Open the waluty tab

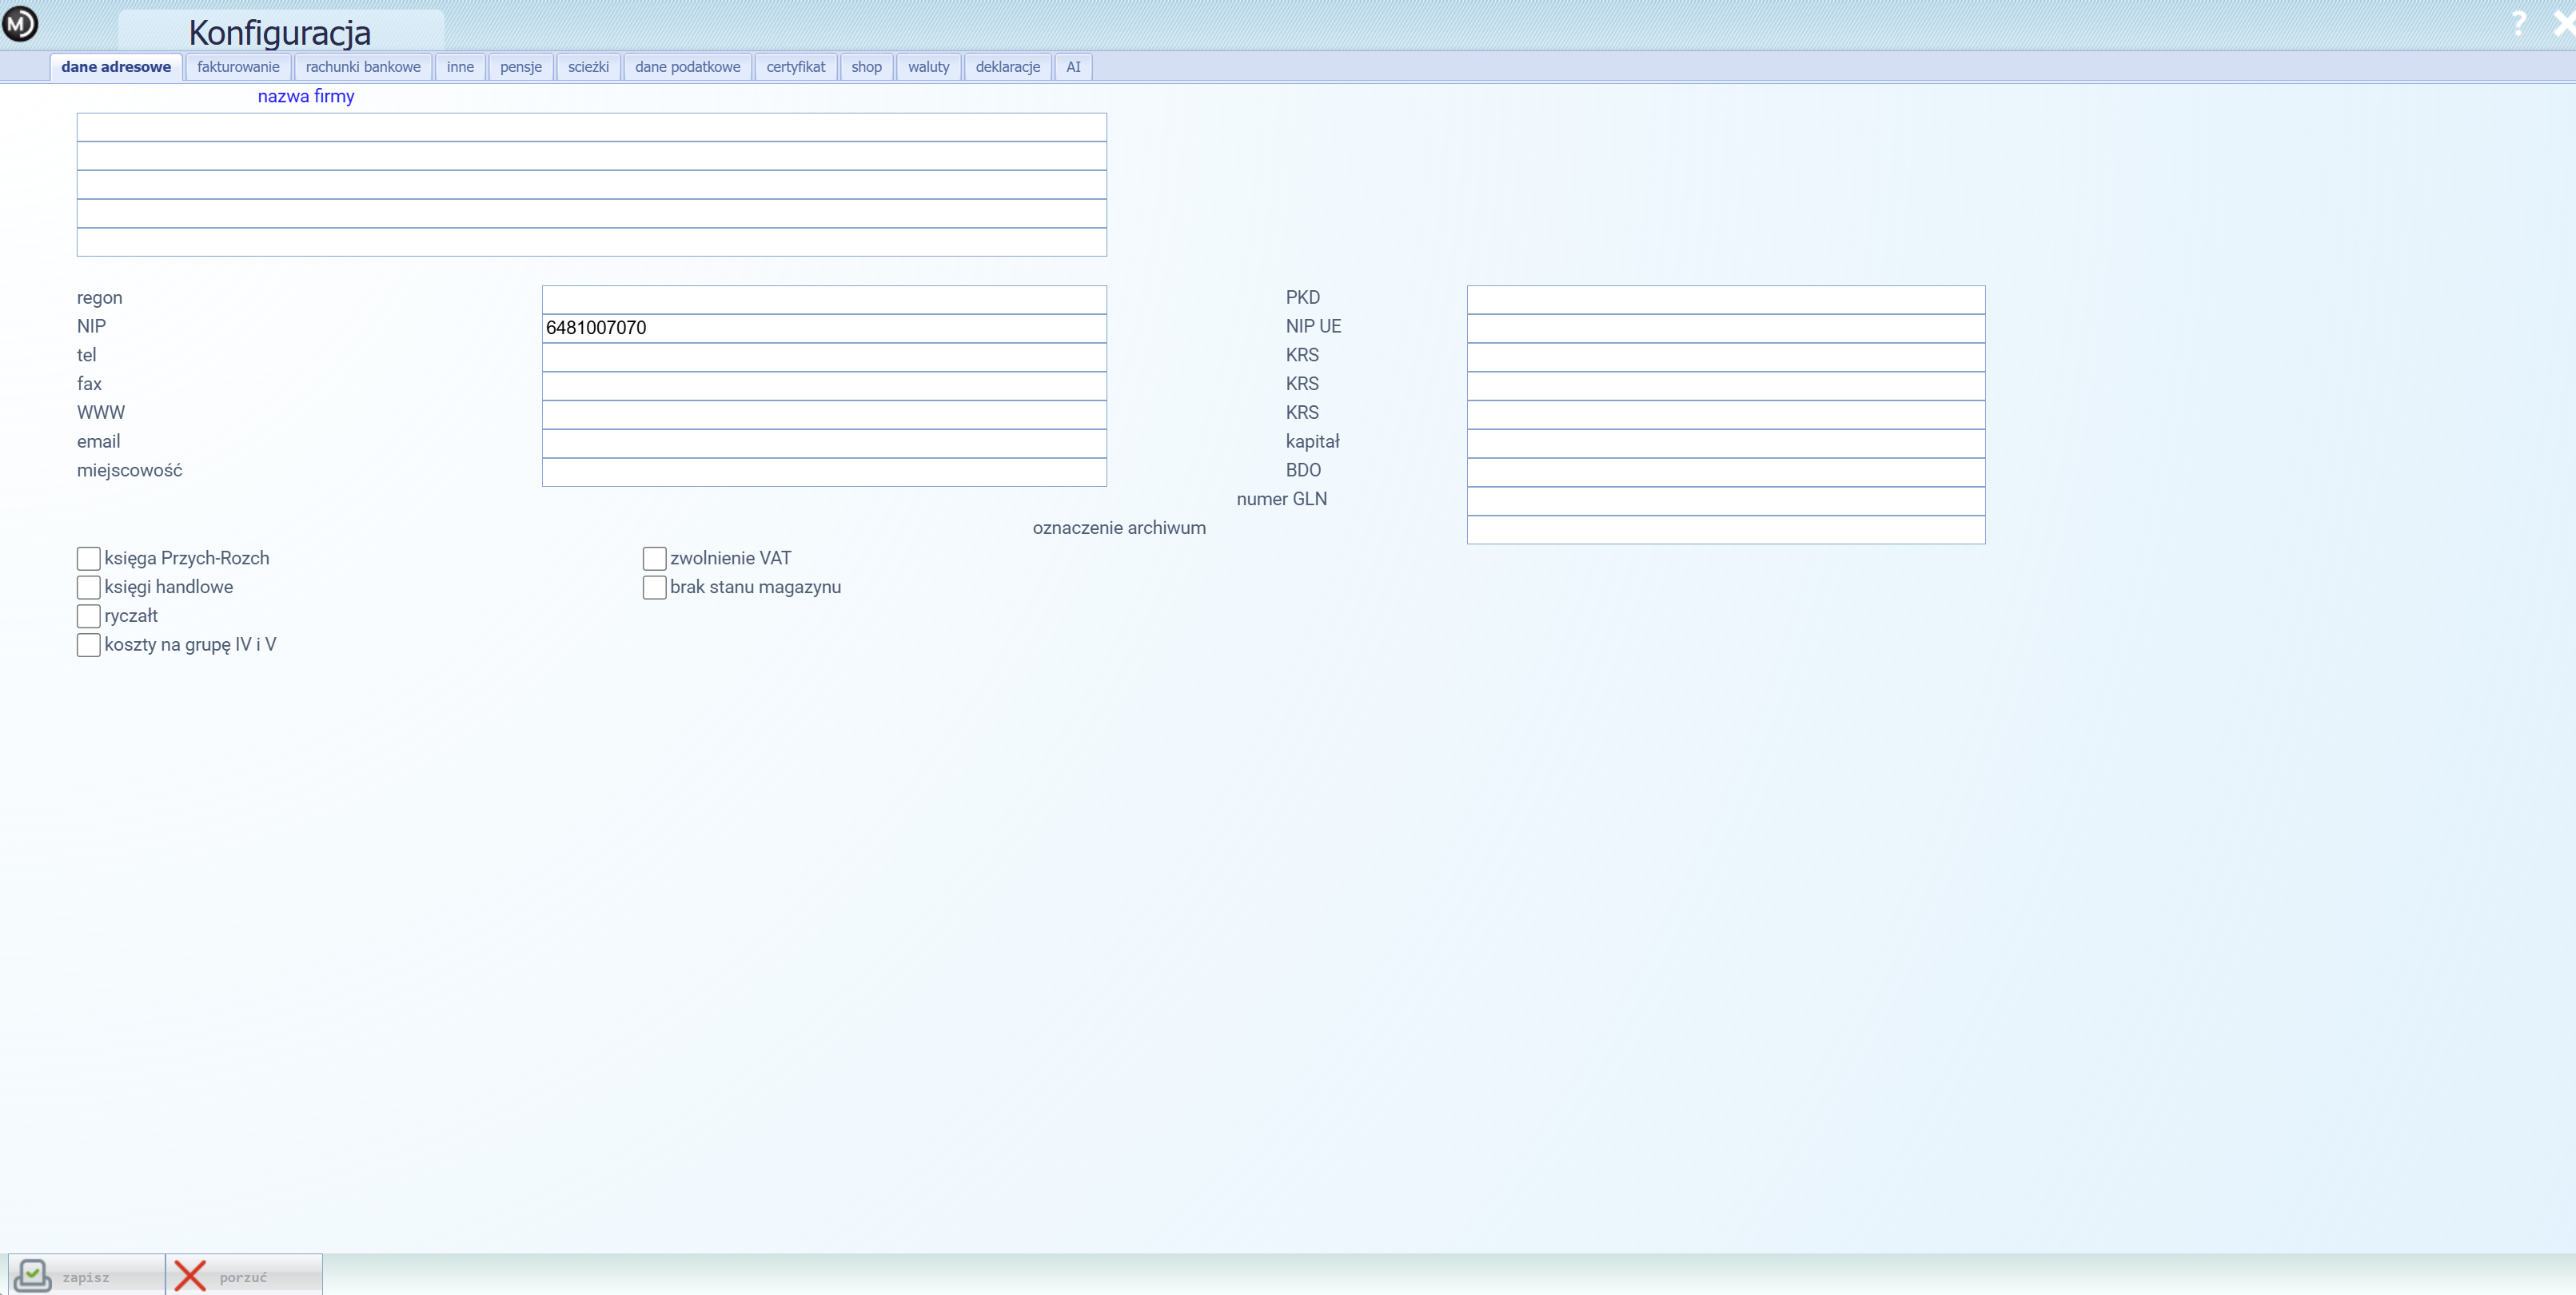(x=928, y=67)
